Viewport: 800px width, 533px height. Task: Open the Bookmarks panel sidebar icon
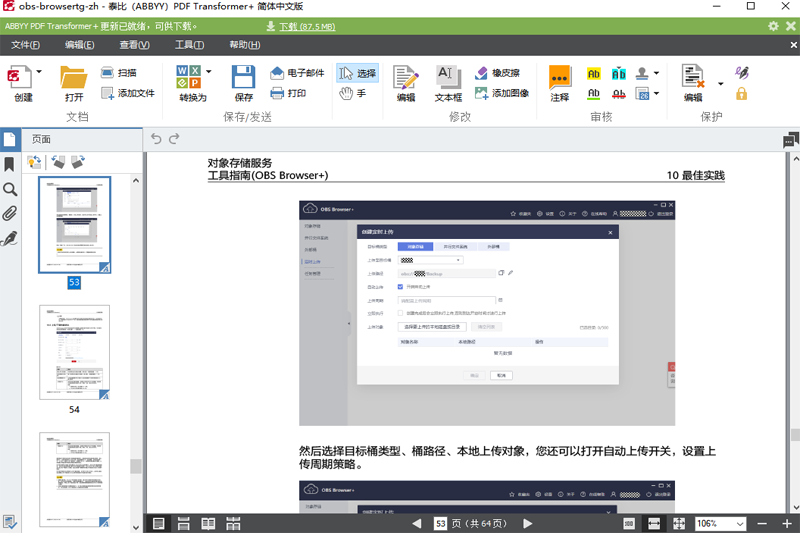coord(9,164)
